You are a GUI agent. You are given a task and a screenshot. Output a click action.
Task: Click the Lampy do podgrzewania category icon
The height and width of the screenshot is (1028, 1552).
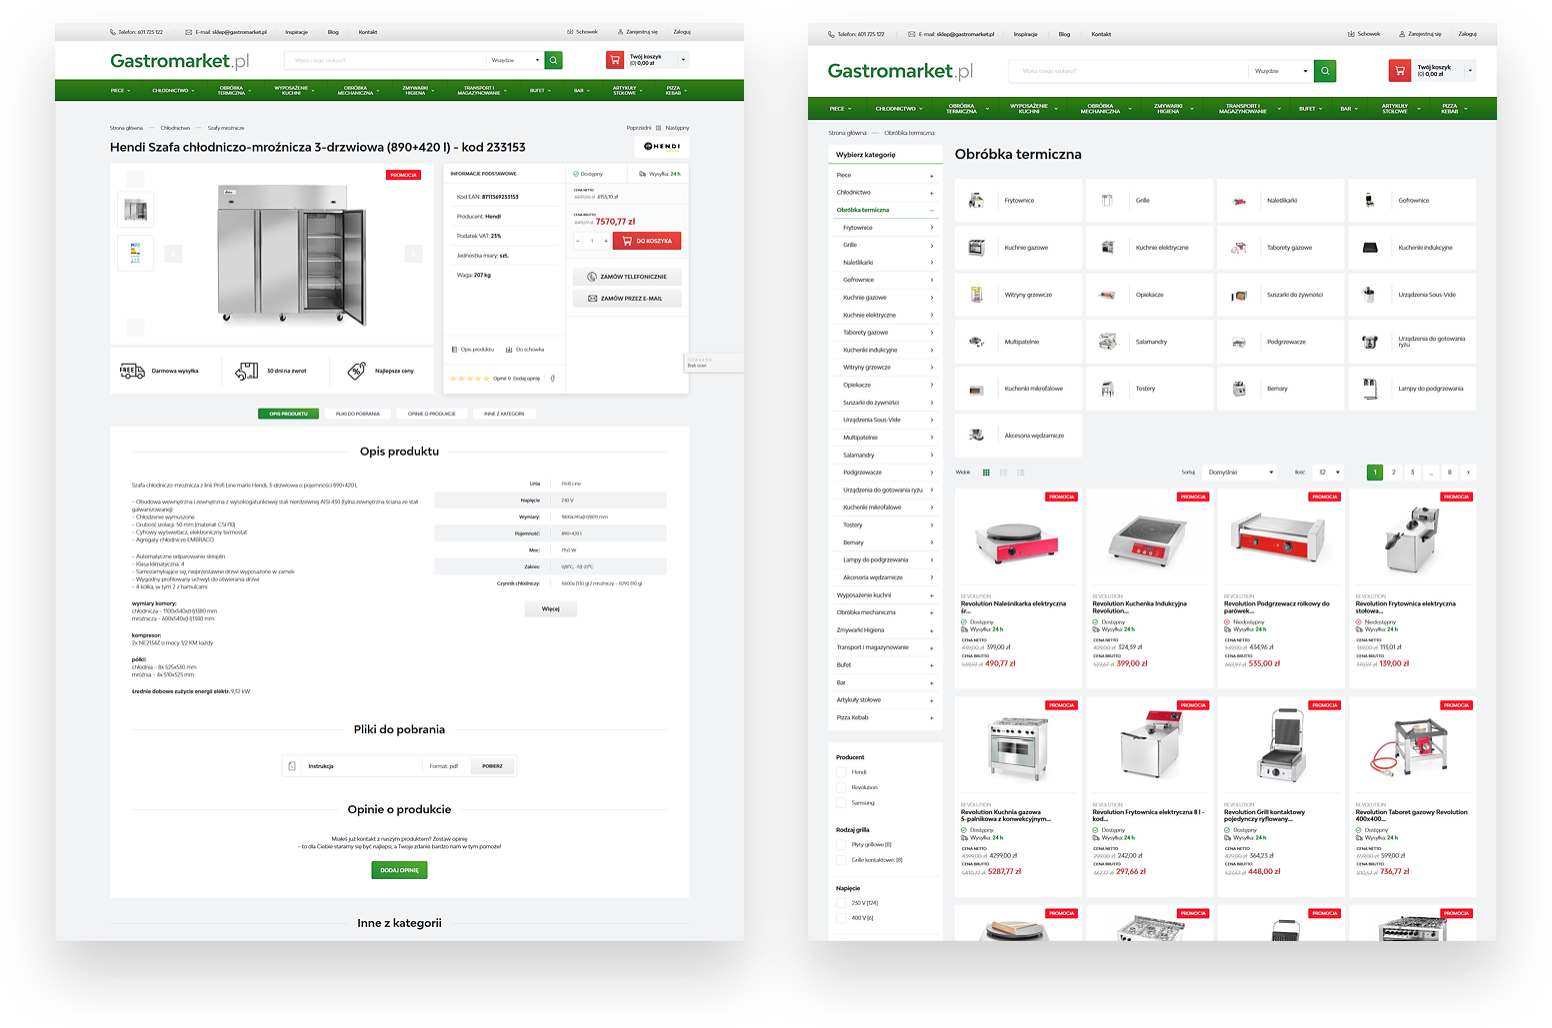(1370, 388)
